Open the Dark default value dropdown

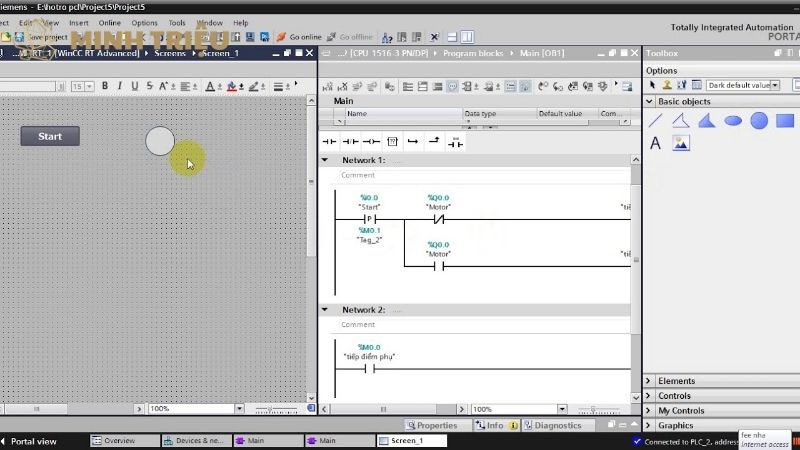tap(776, 86)
